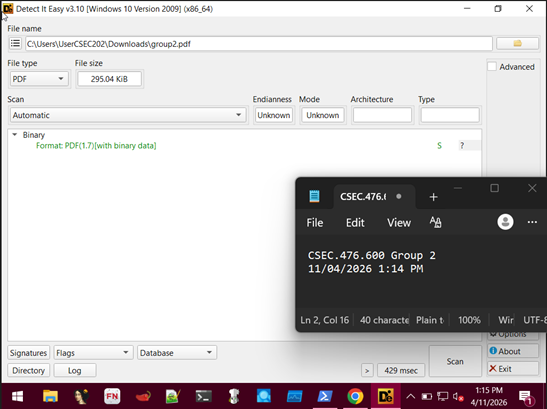Click the 429 msec scan time field

[401, 371]
